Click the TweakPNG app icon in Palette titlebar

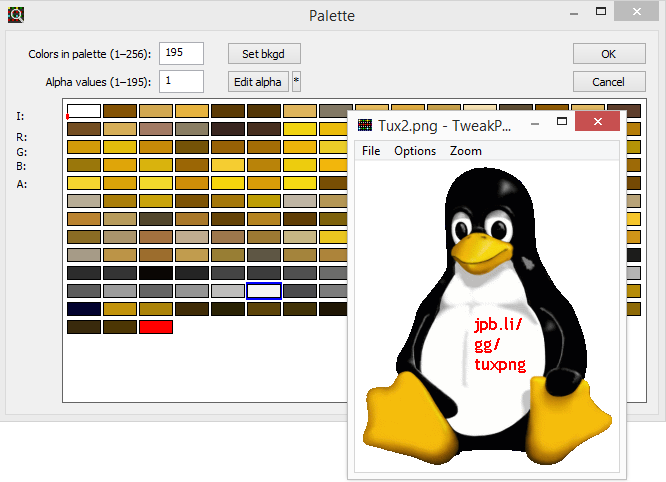(16, 15)
